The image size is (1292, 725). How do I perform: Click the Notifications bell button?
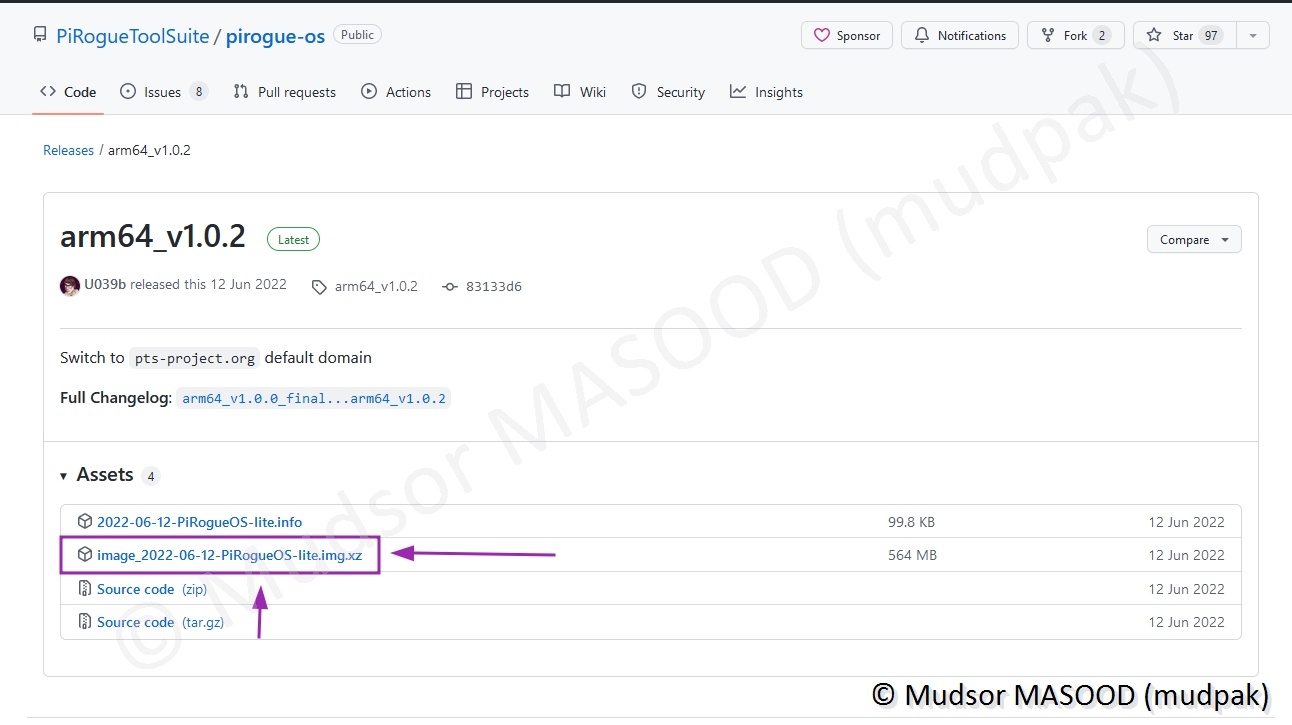click(x=959, y=35)
